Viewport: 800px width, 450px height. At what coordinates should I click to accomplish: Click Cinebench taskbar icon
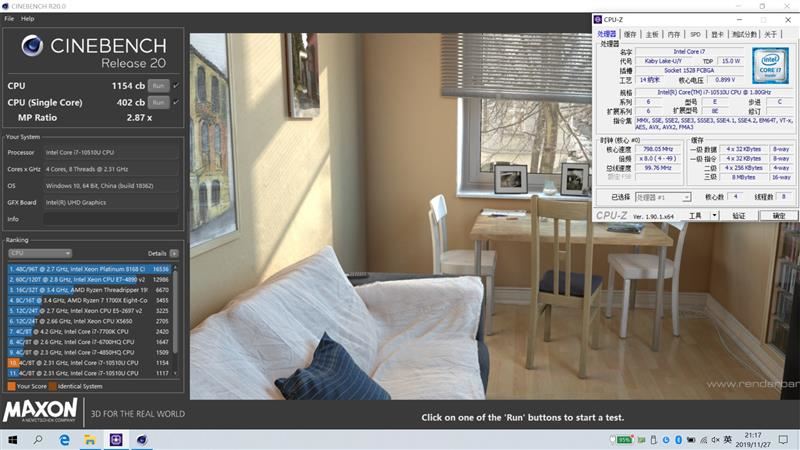tap(142, 440)
